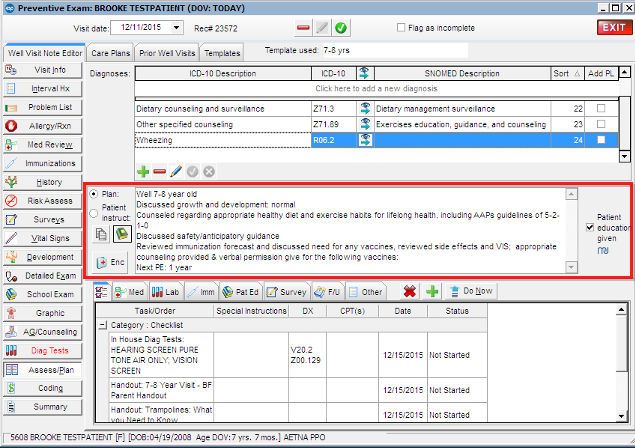Select the Patient instruct radio button

click(x=94, y=213)
